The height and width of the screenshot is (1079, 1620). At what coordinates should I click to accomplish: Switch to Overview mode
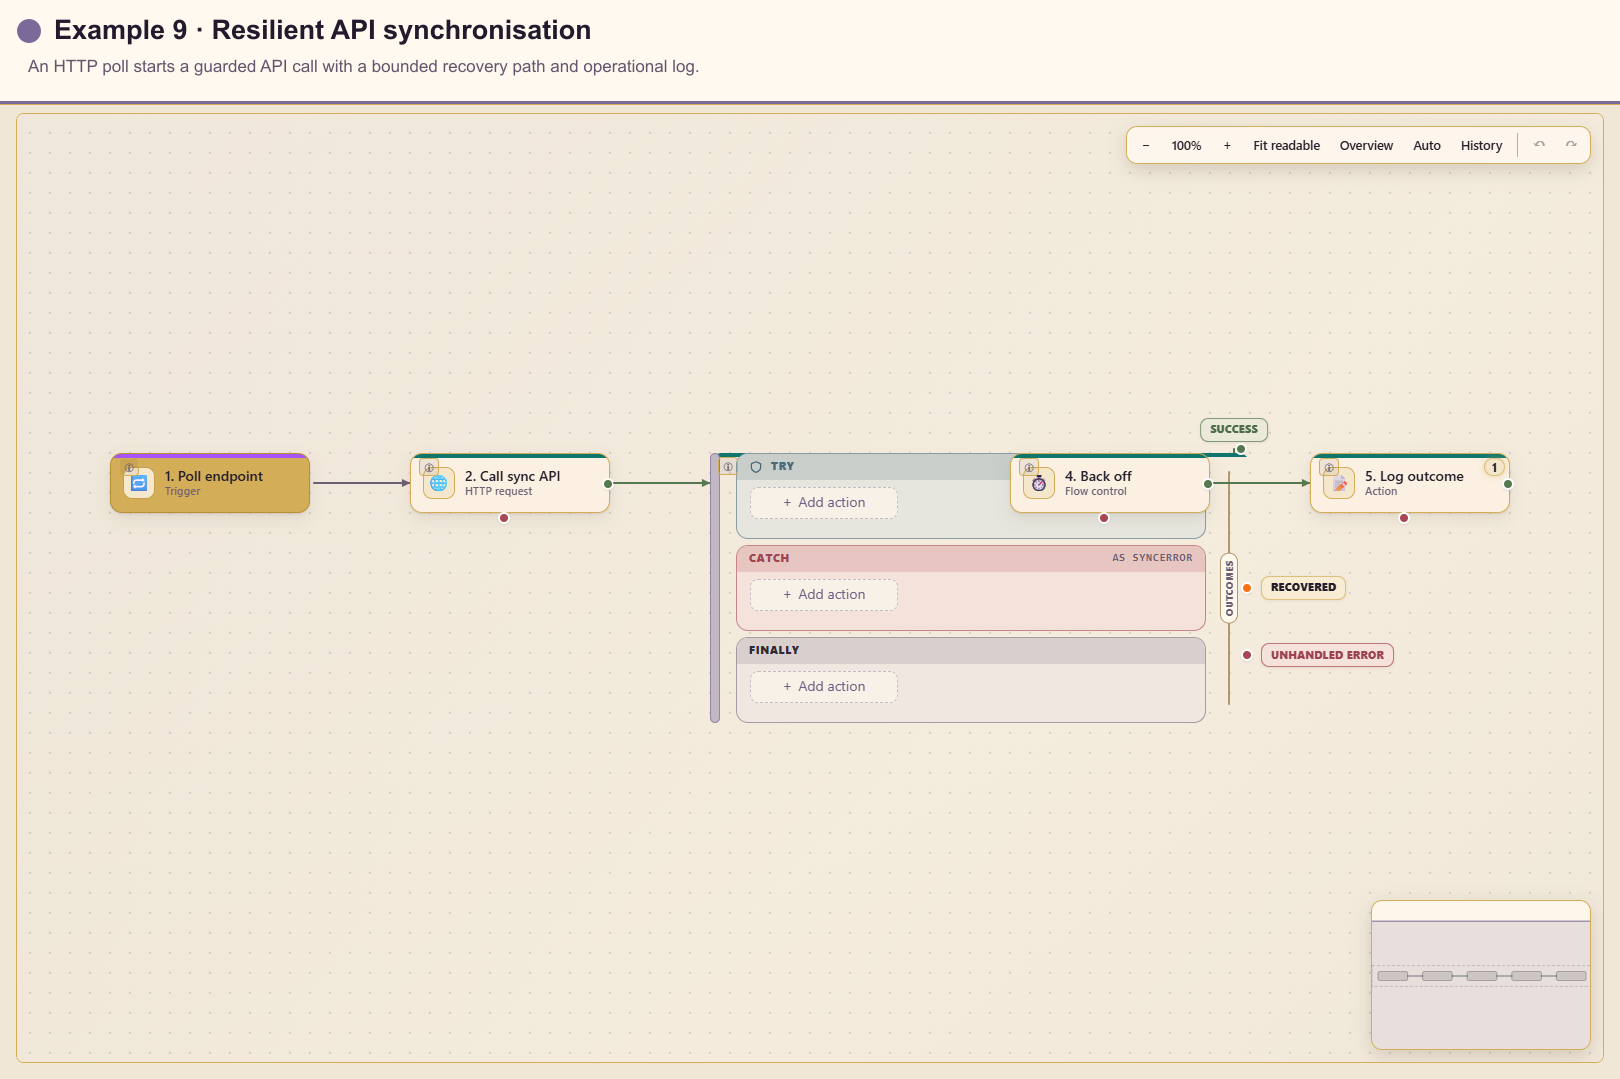click(x=1366, y=146)
